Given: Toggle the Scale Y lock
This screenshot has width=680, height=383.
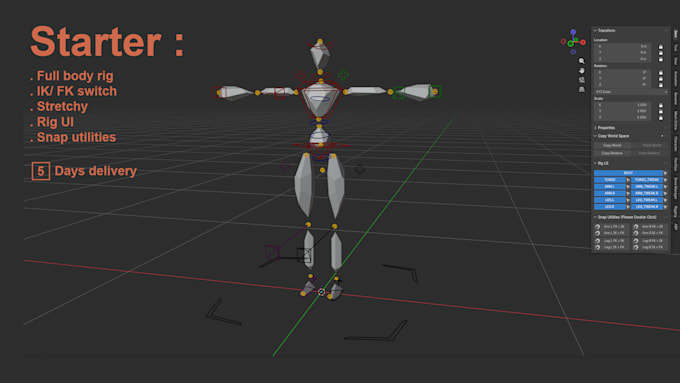Looking at the screenshot, I should point(660,111).
